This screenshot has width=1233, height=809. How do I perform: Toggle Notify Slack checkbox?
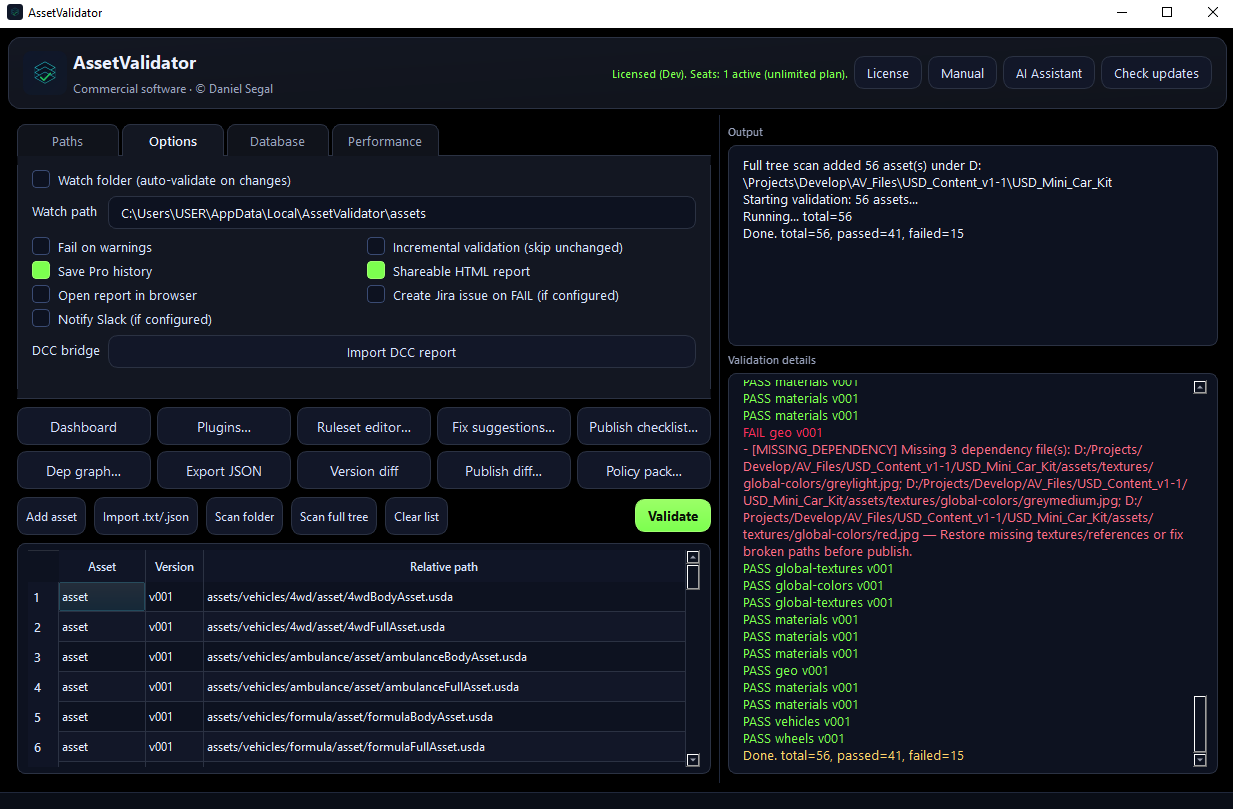[x=41, y=318]
